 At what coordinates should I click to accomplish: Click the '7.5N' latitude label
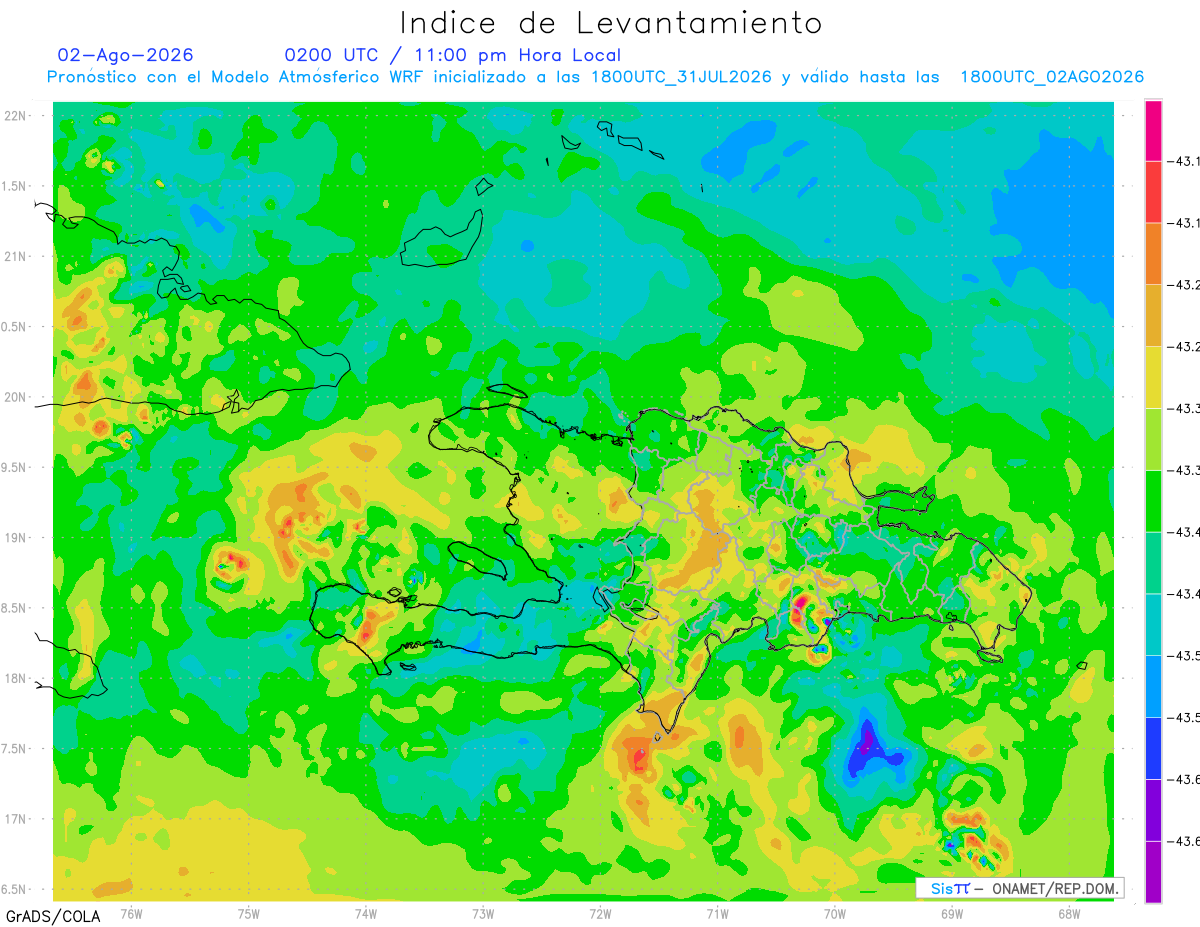click(x=15, y=749)
